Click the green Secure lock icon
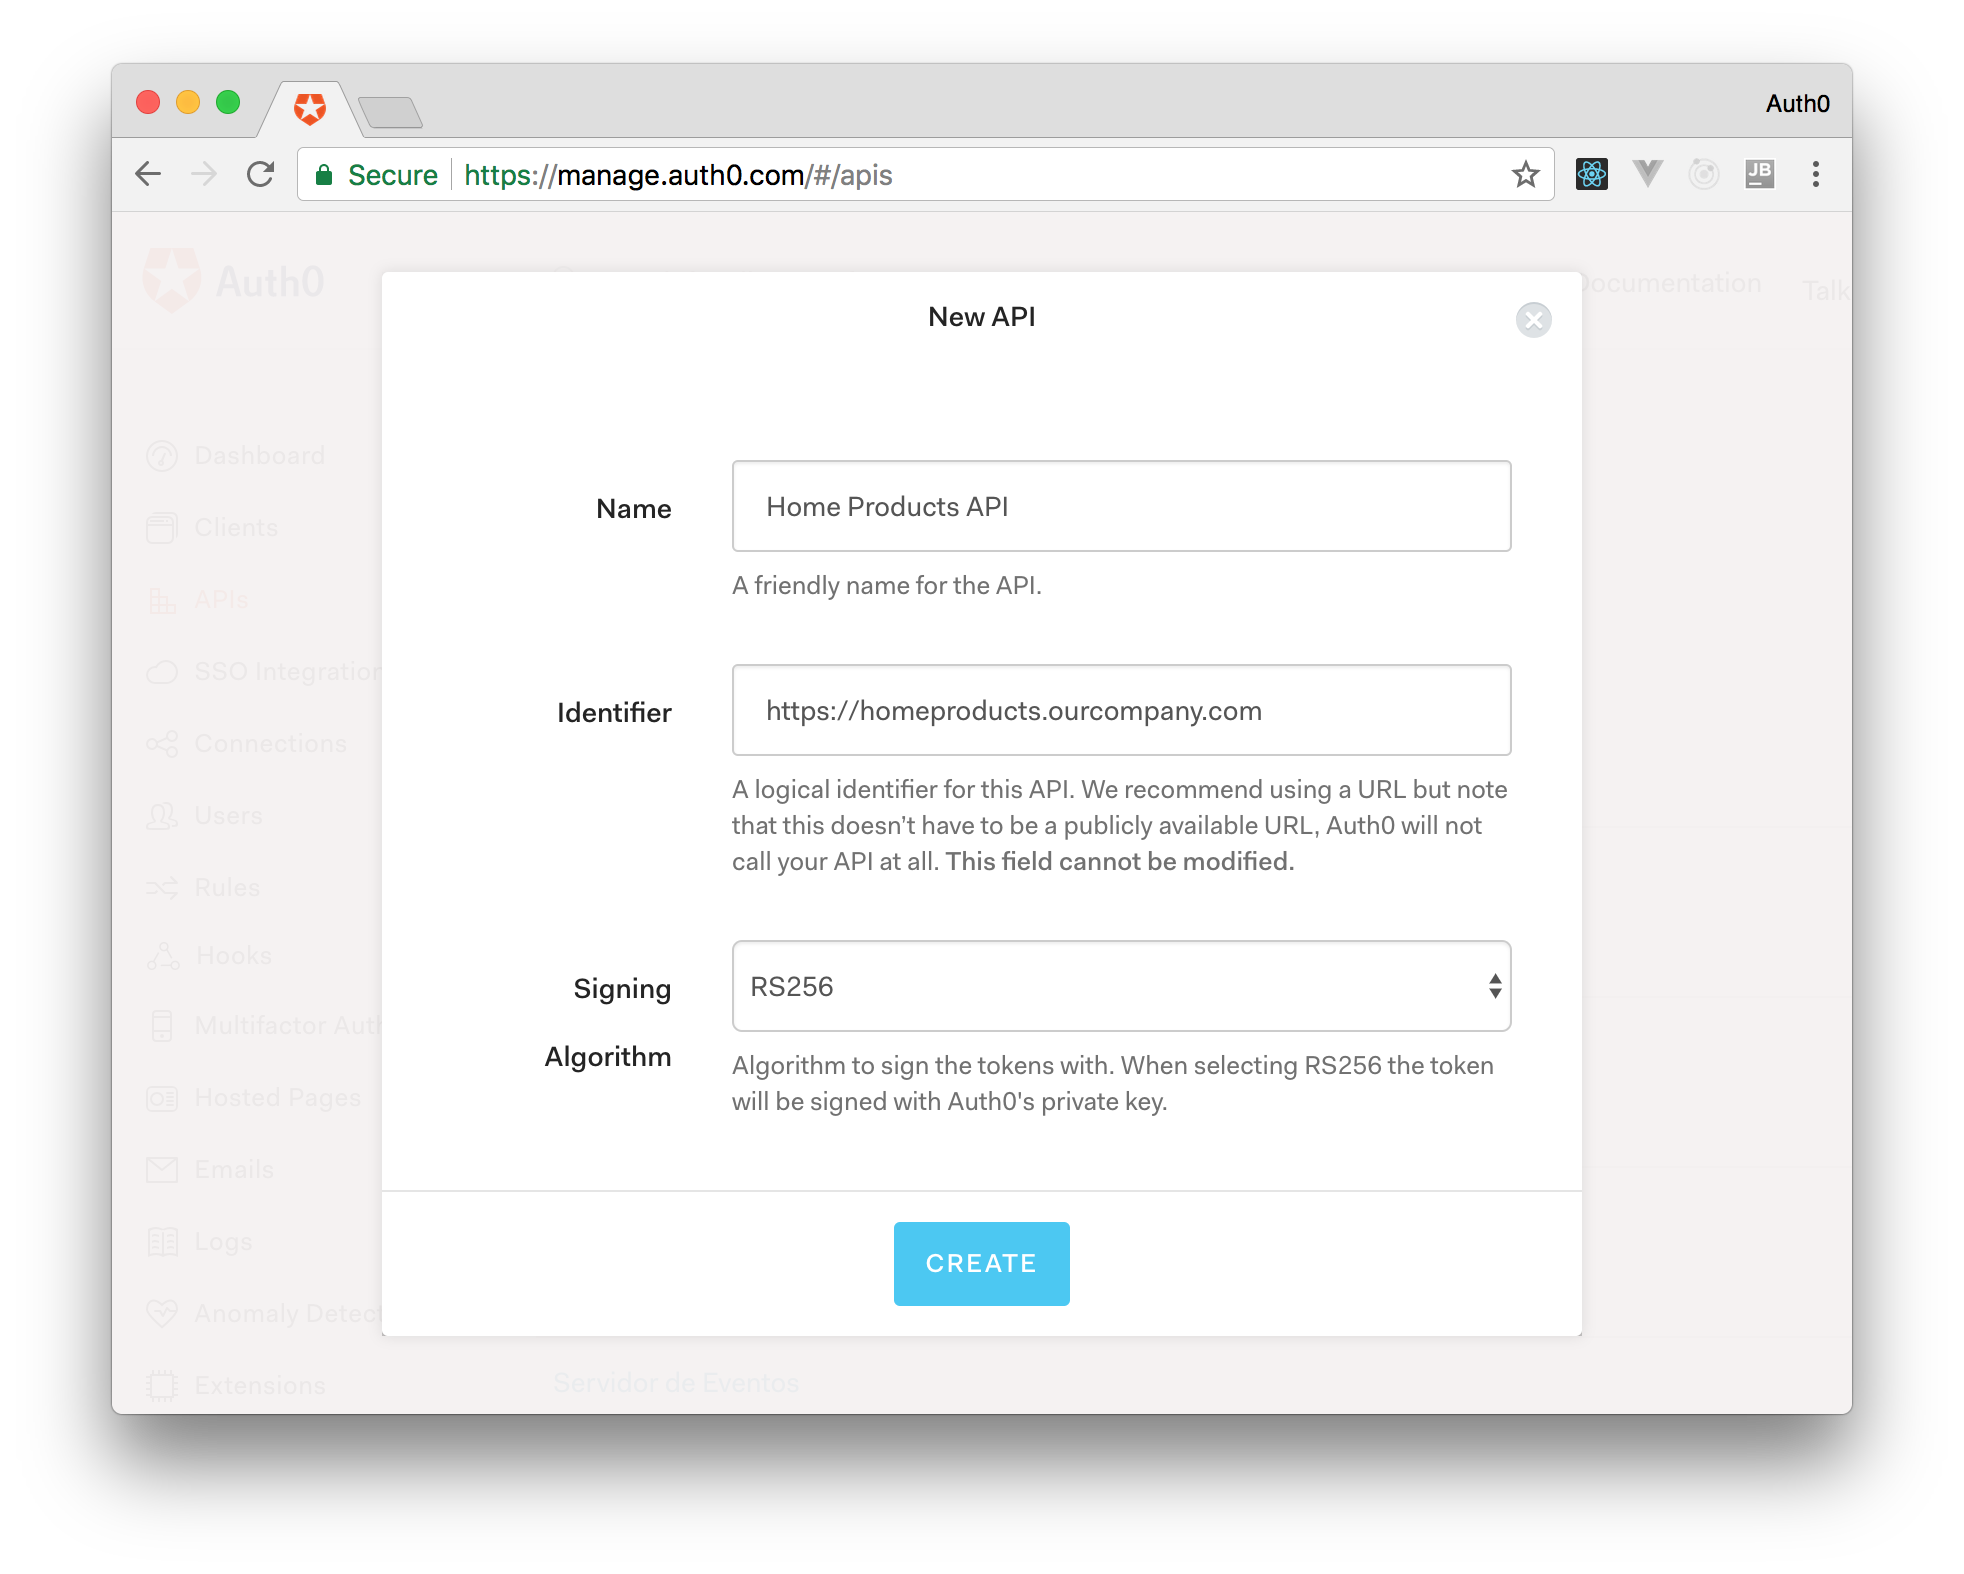The height and width of the screenshot is (1574, 1964). 324,176
